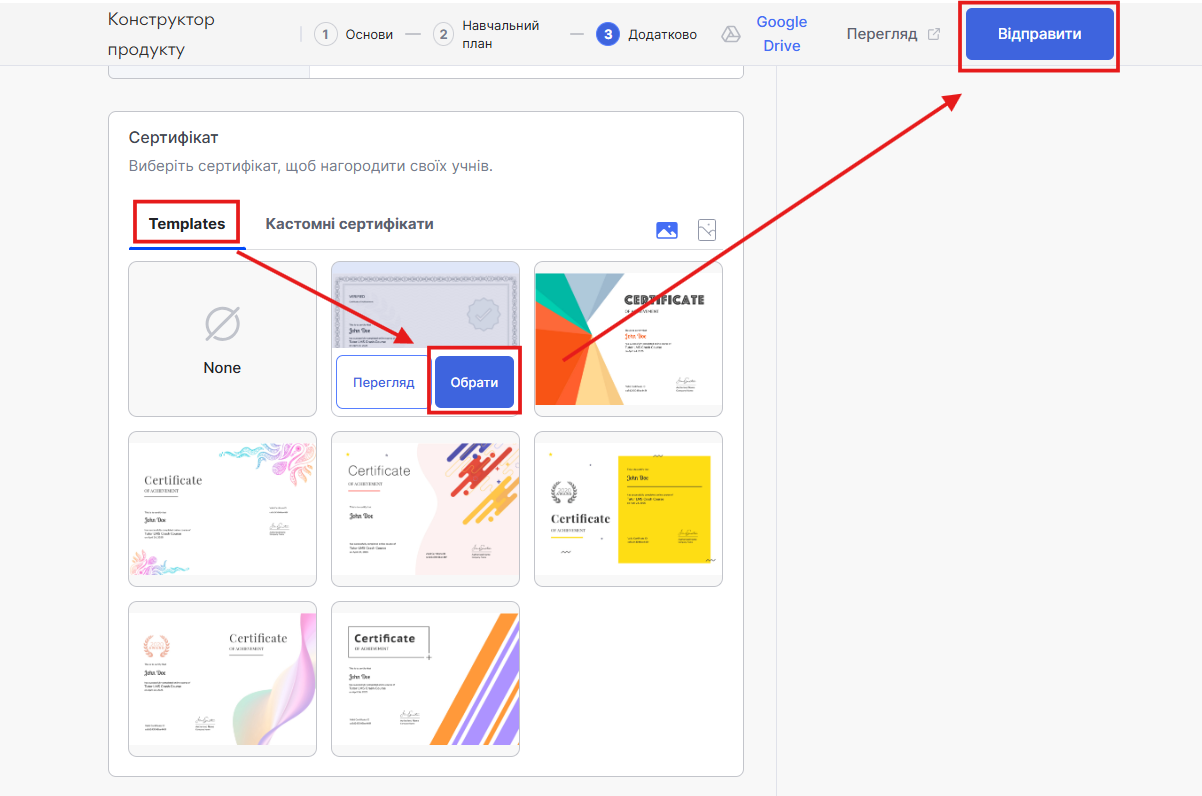Pick the floral swirl corner certificate template
The image size is (1202, 796).
[x=222, y=509]
